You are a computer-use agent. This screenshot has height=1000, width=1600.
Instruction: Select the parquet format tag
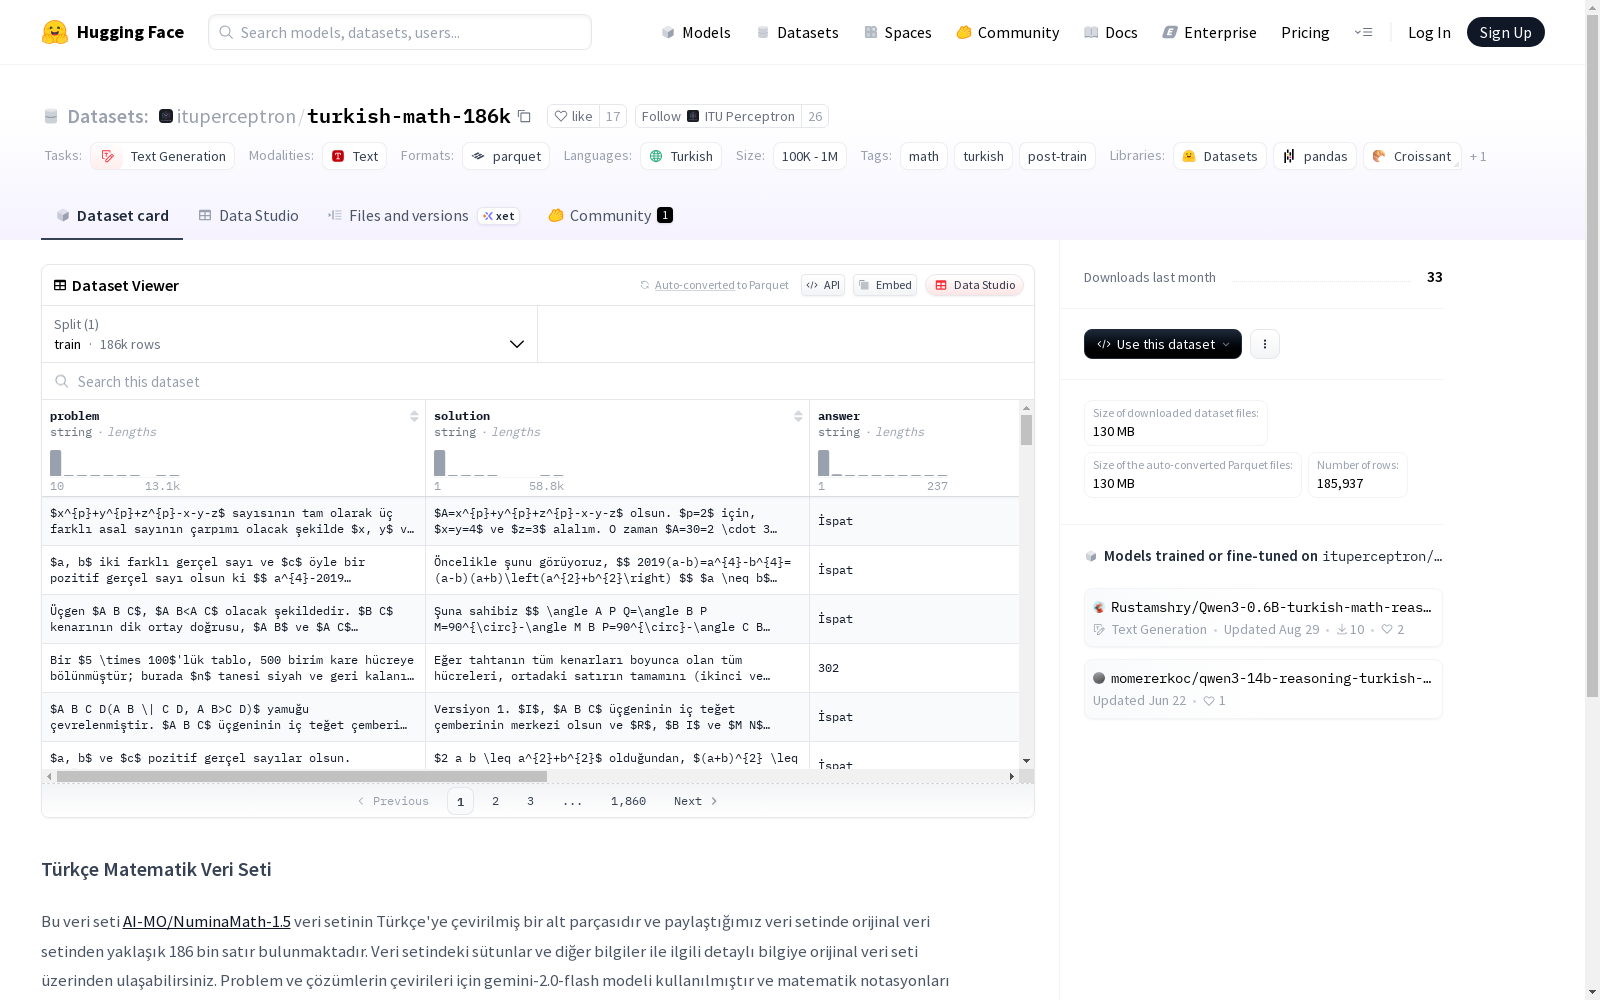[x=506, y=156]
